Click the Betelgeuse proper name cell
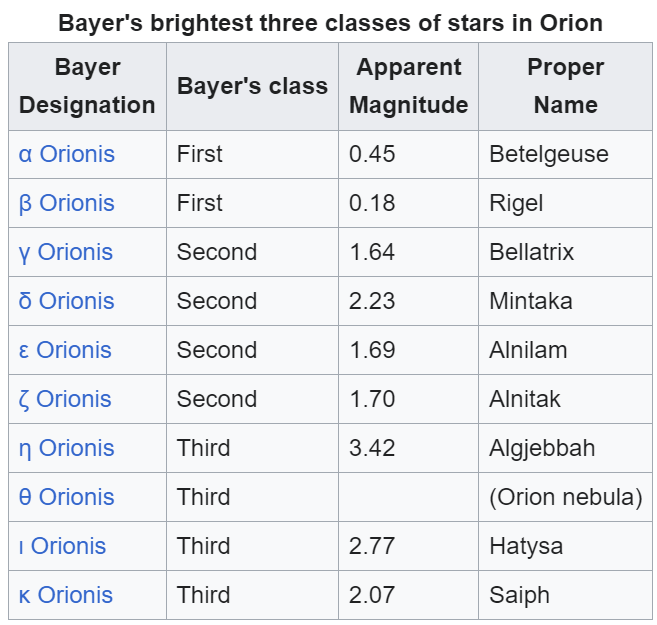The width and height of the screenshot is (657, 625). [x=566, y=155]
